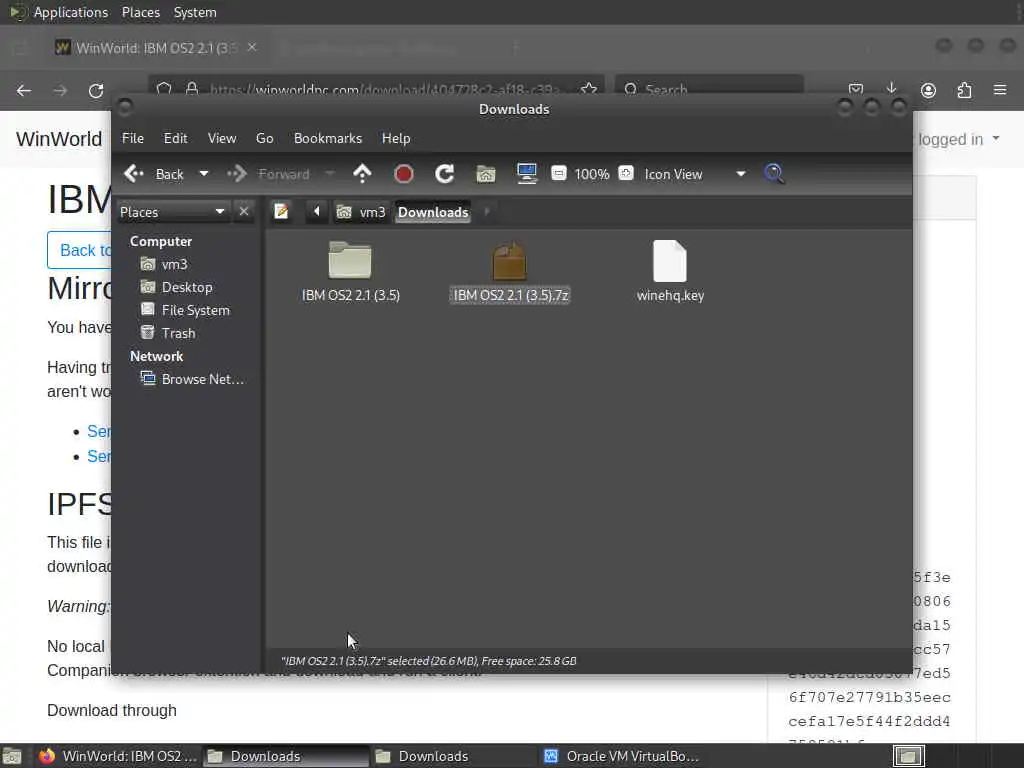Close the Places sidebar pane

pyautogui.click(x=244, y=212)
